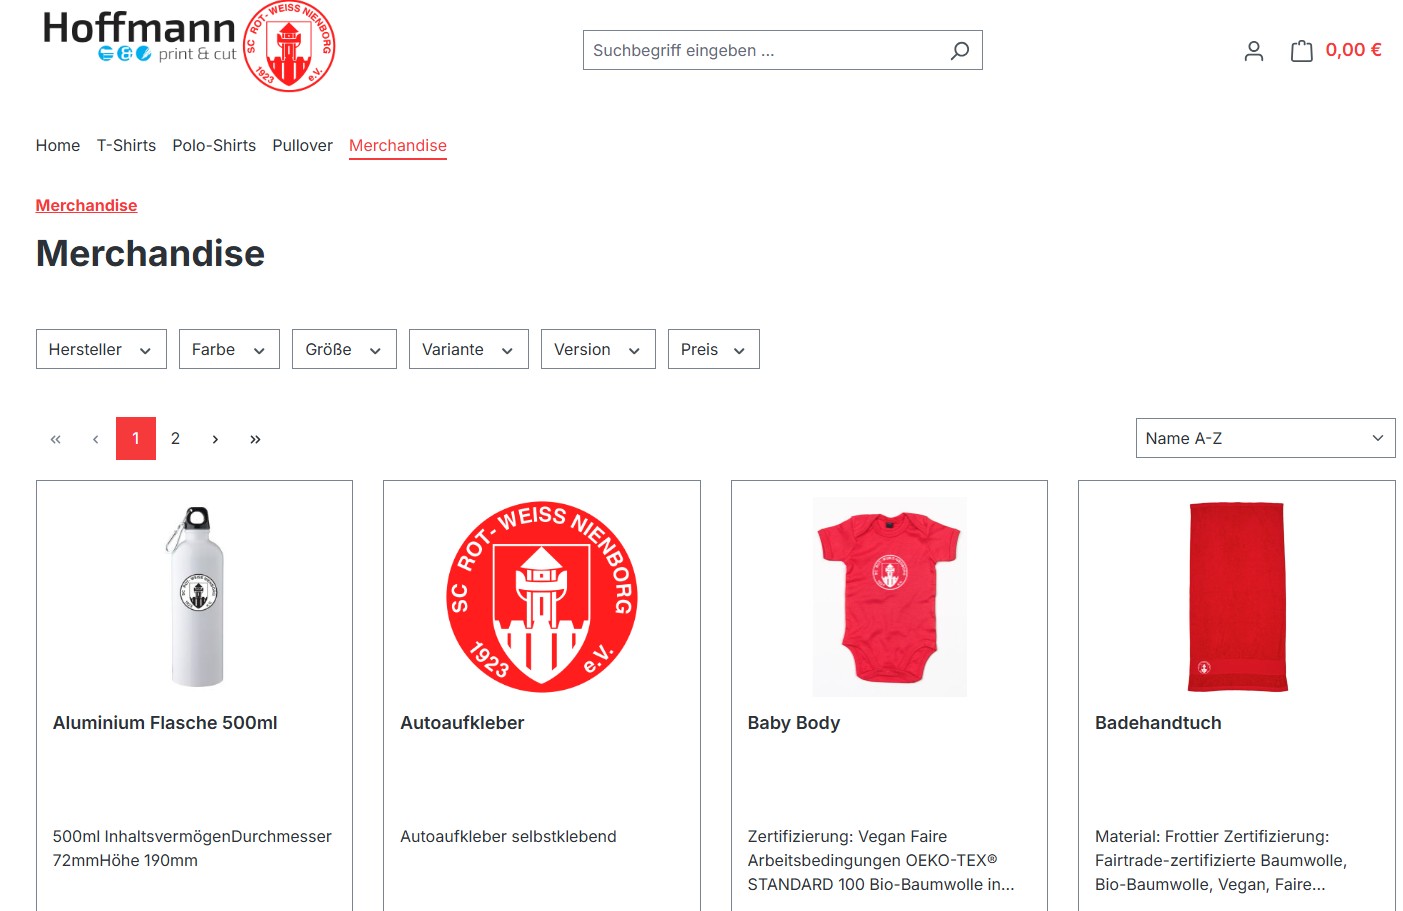
Task: Go to page 2 of results
Action: click(x=175, y=439)
